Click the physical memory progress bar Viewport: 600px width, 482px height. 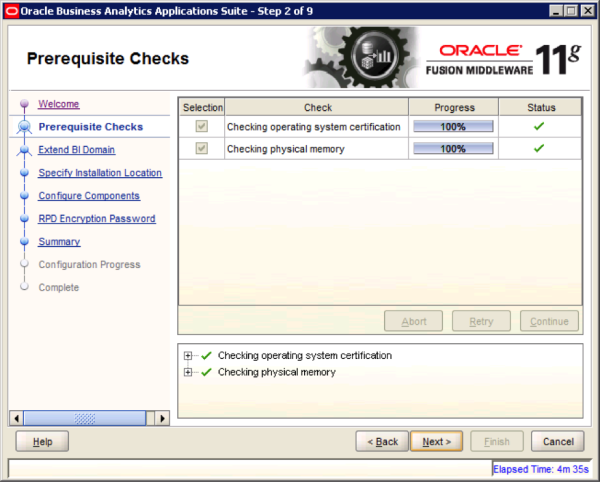453,149
